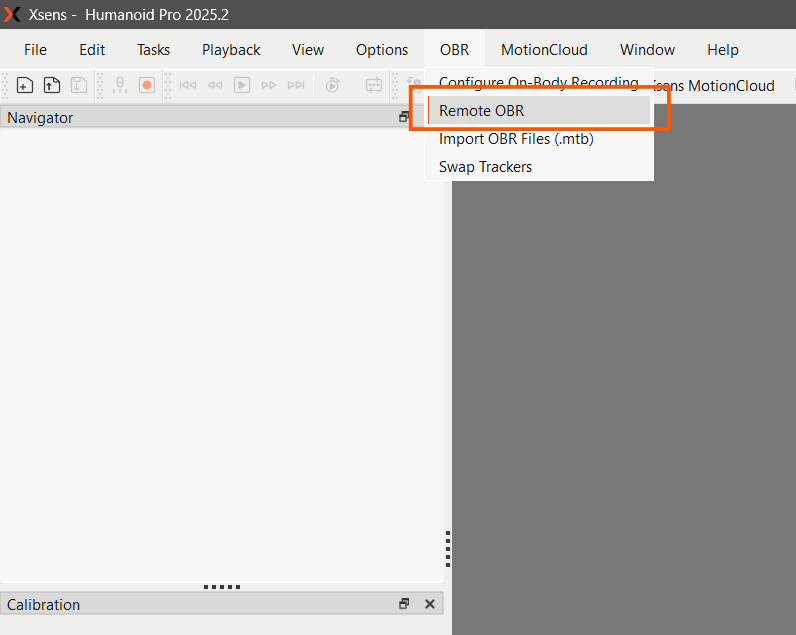Click the red Record button icon

pos(147,85)
